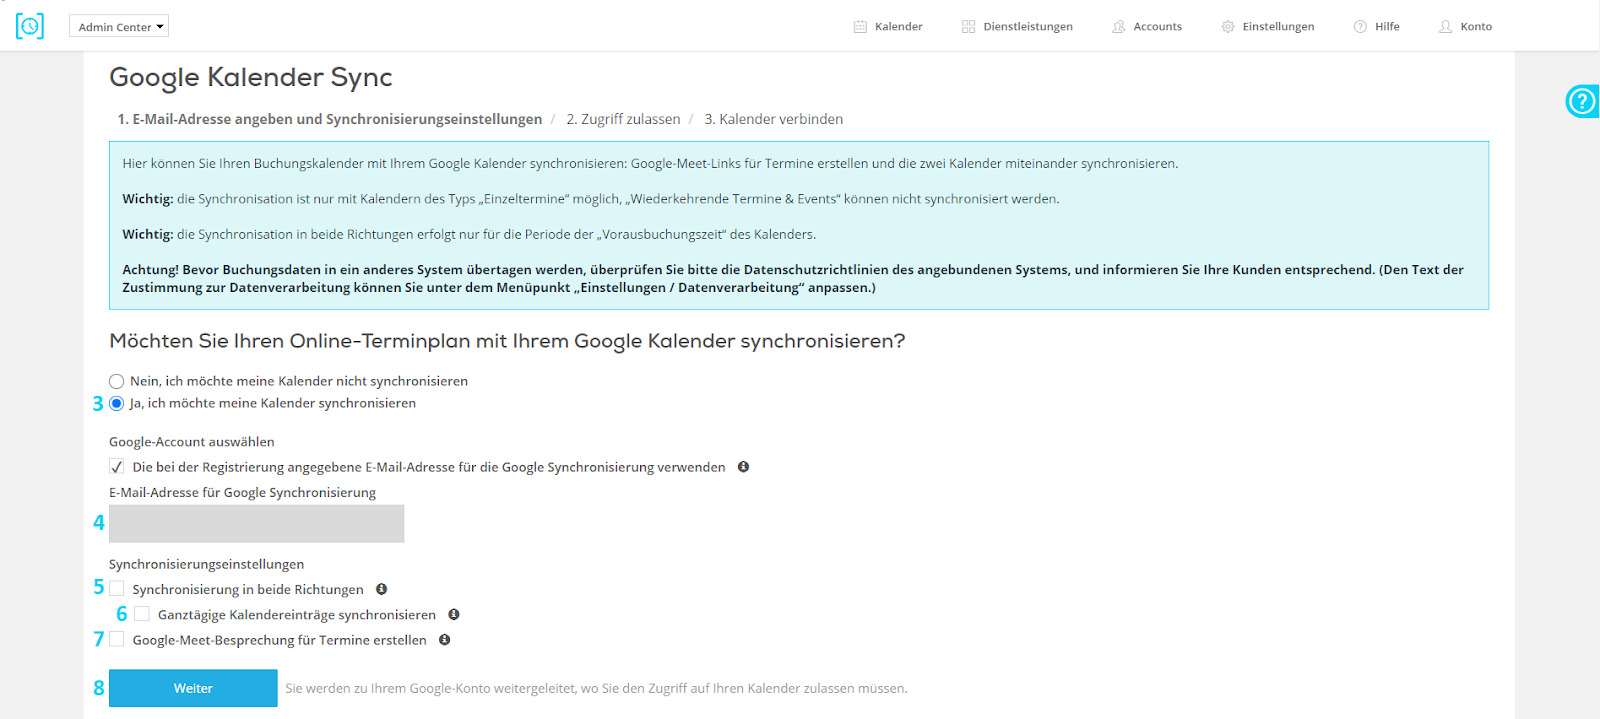Click info icon next to Google-Meet-Besprechung
Viewport: 1600px width, 719px height.
[x=444, y=640]
